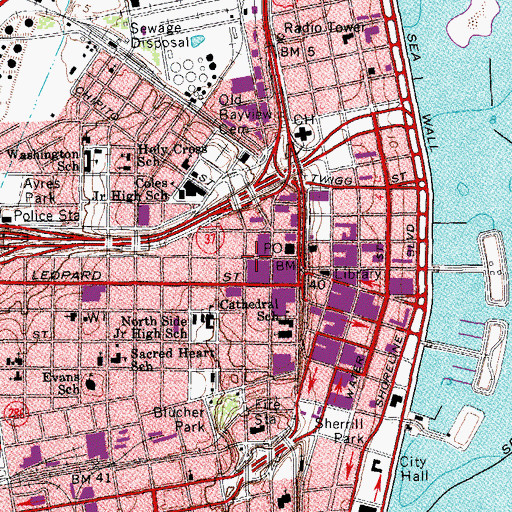Image resolution: width=512 pixels, height=512 pixels.
Task: Select the CH courthouse label
Action: (304, 119)
